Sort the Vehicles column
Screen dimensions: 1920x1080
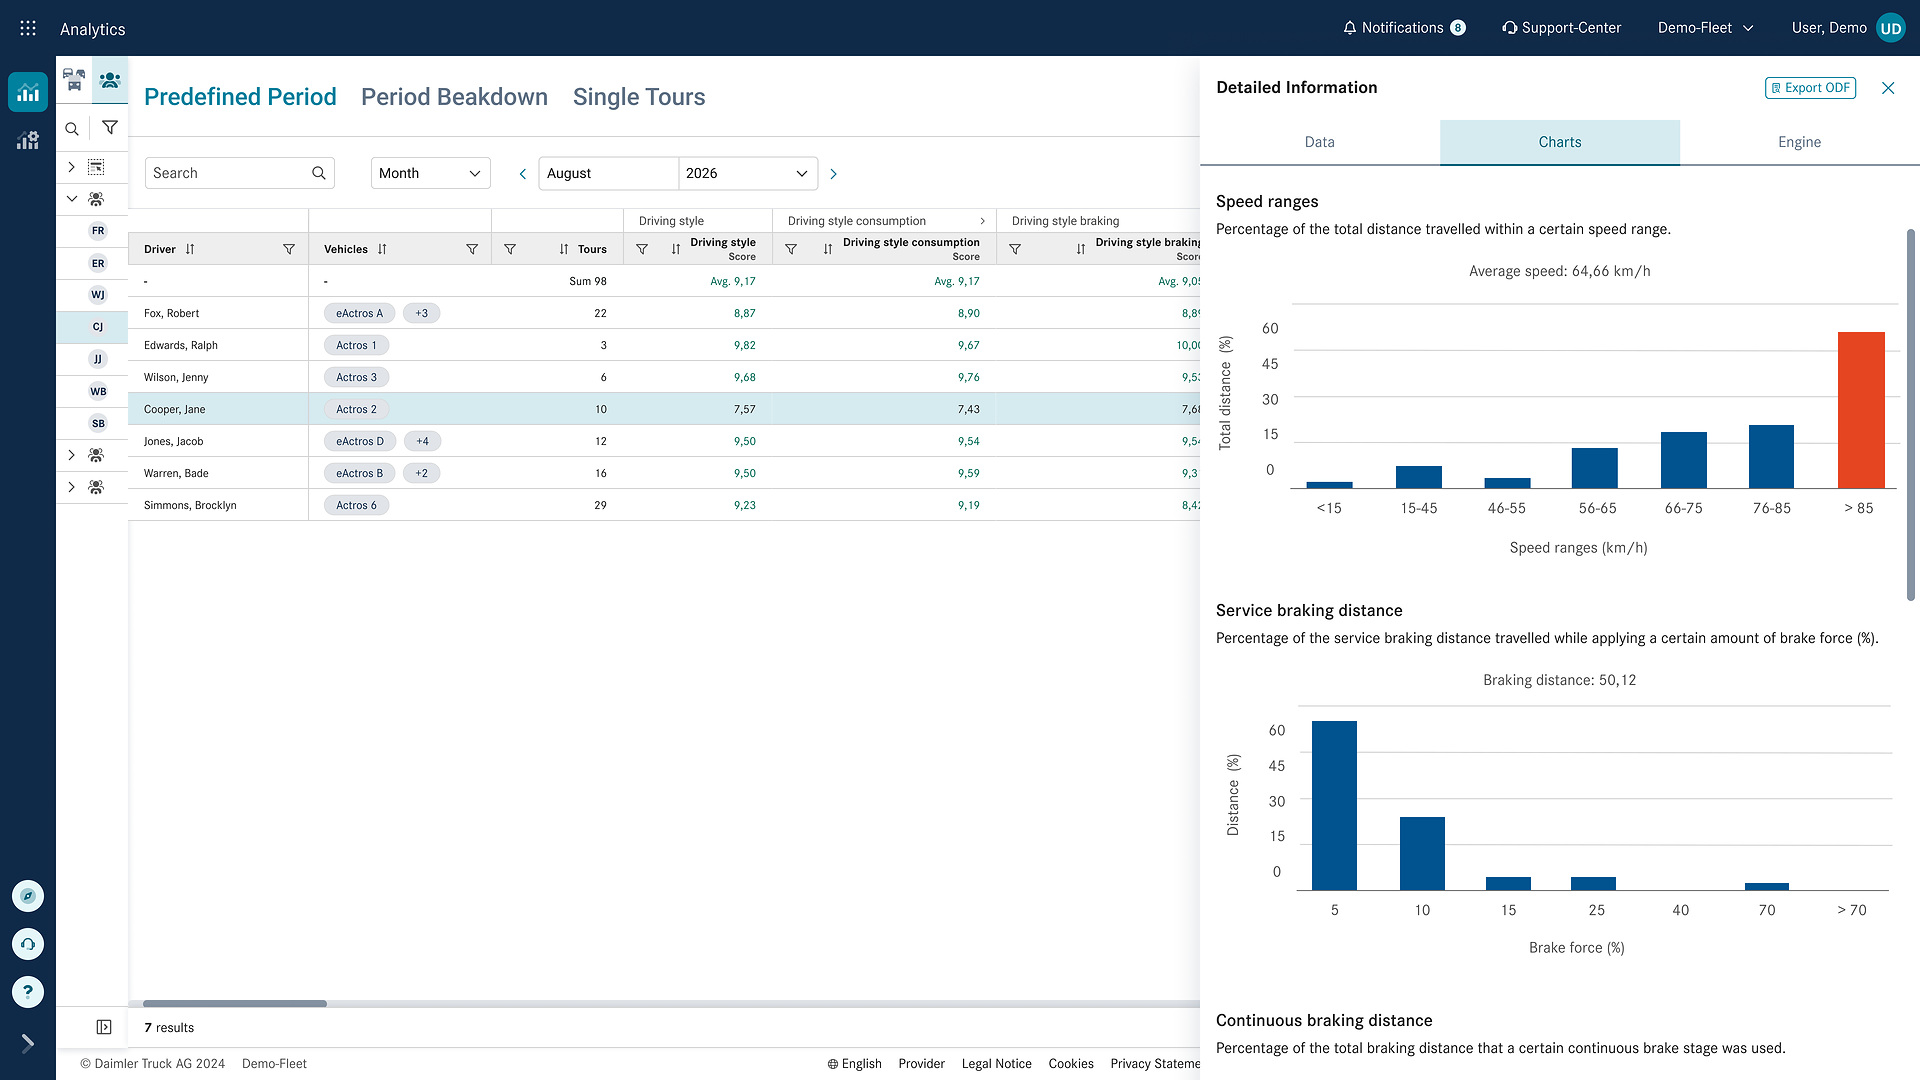(x=382, y=249)
